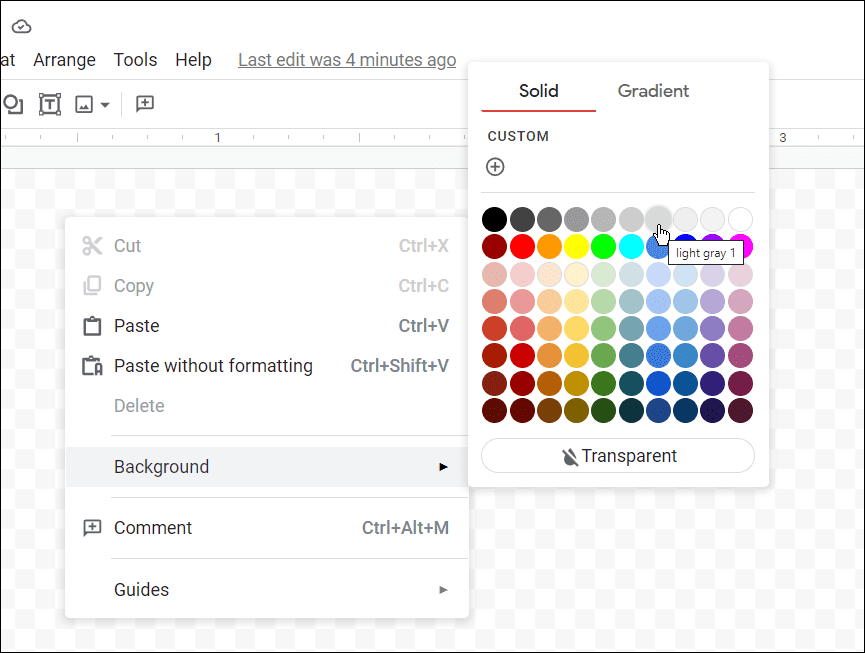Open the 'Last edit was 4 minutes ago' link
This screenshot has height=653, width=865.
[347, 60]
